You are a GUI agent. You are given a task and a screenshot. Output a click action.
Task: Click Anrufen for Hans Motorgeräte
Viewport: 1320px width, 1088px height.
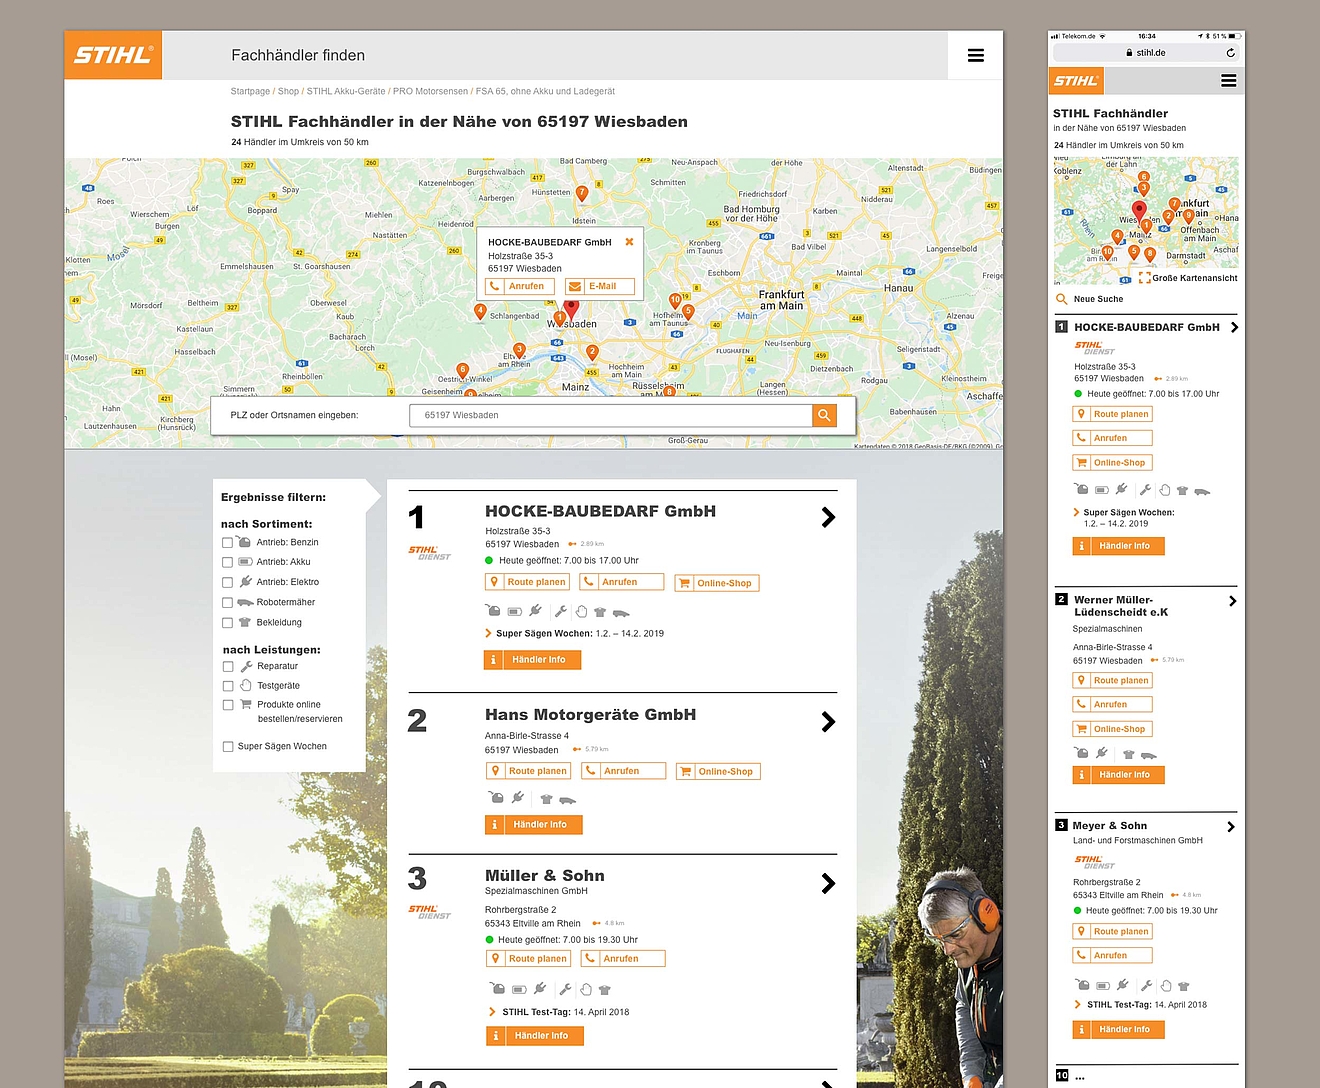tap(623, 771)
